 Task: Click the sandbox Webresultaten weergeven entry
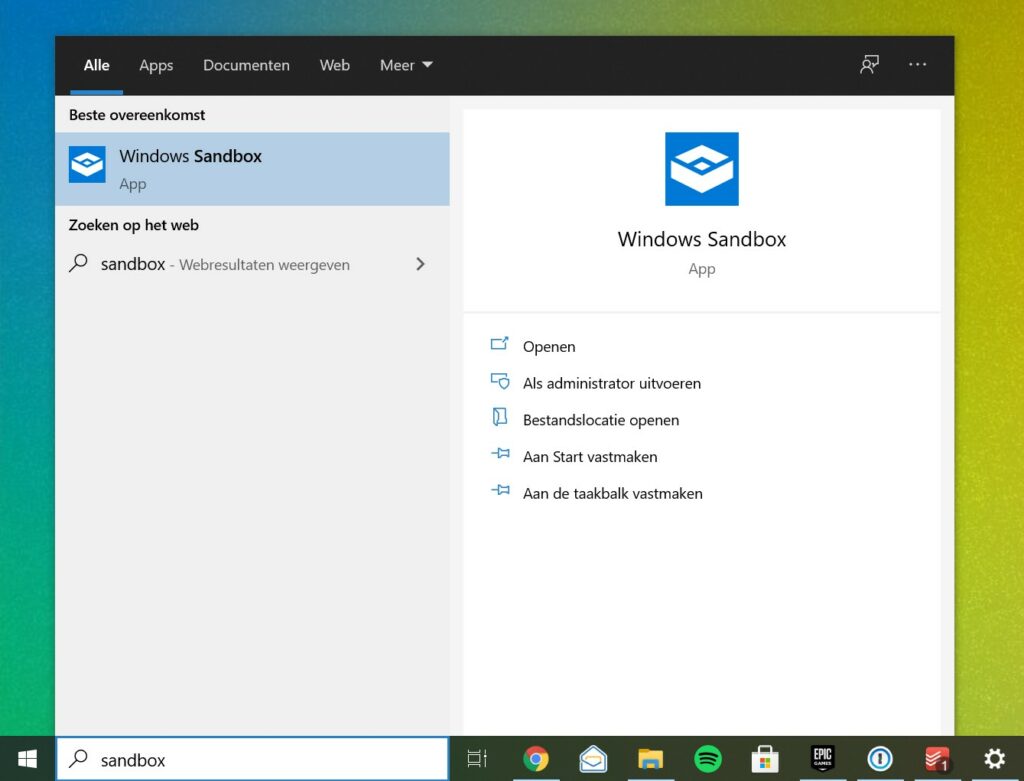tap(252, 264)
